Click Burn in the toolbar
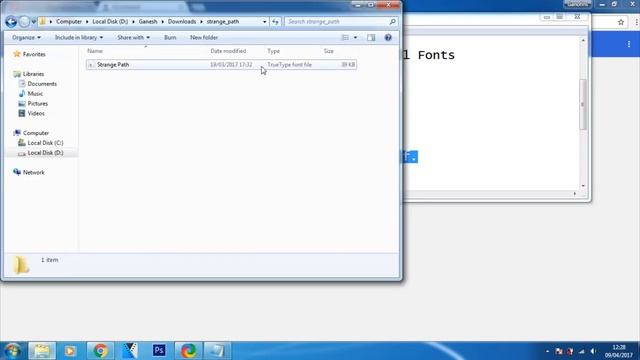This screenshot has height=360, width=640. click(x=170, y=38)
